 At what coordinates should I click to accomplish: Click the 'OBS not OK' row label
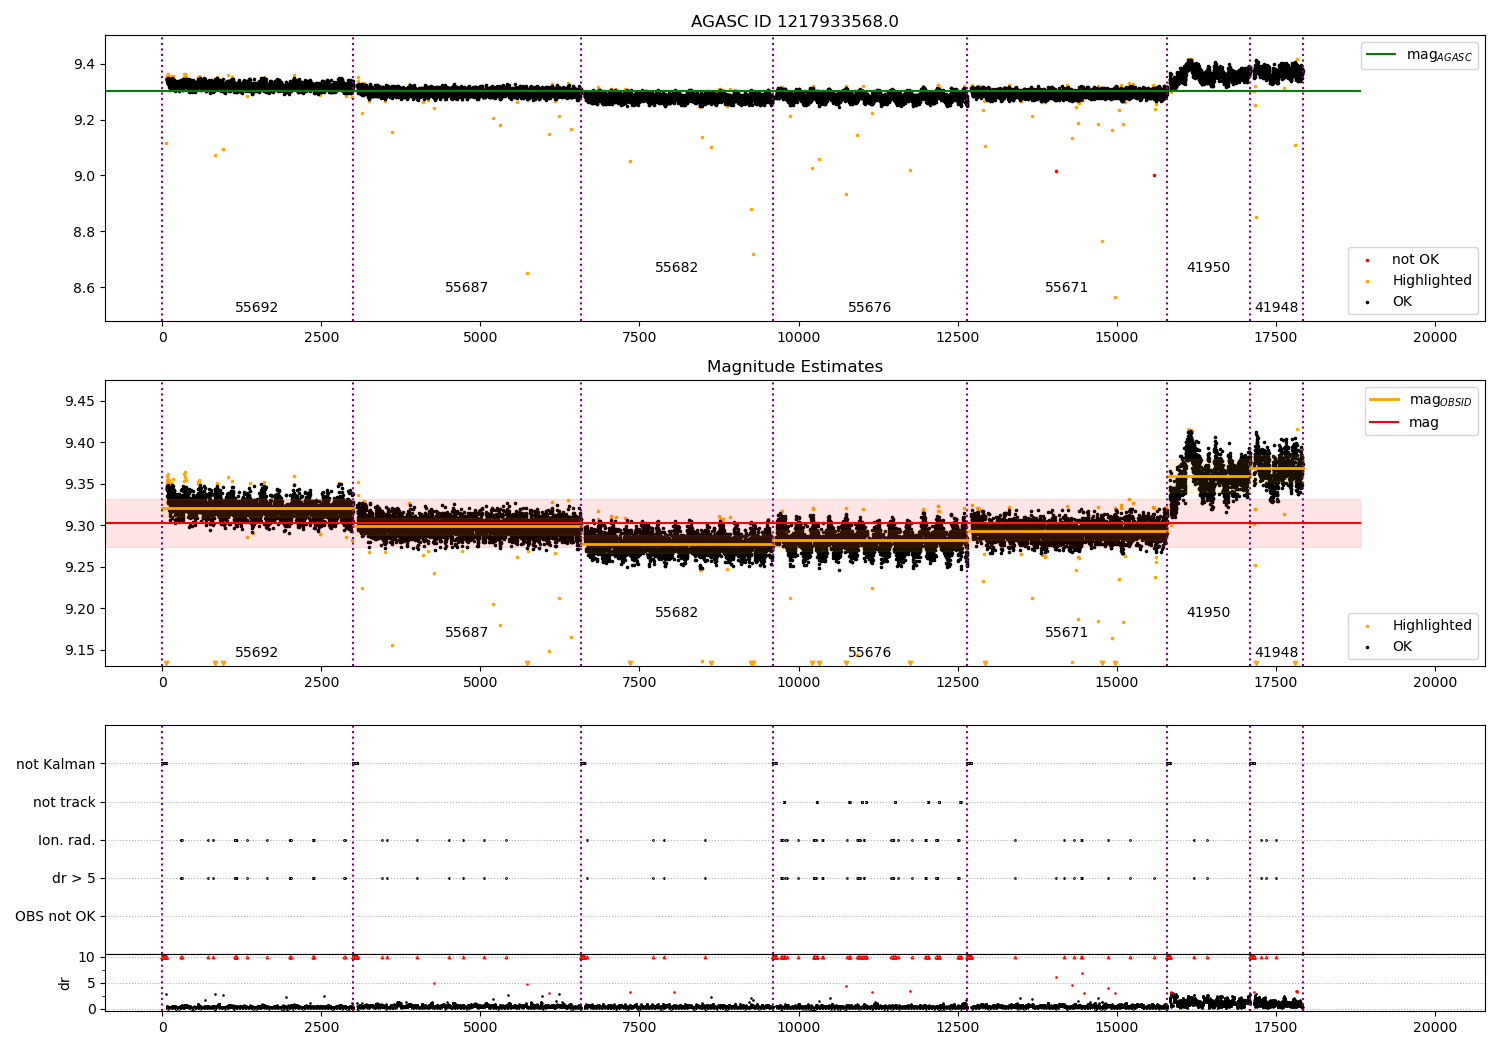(x=55, y=917)
